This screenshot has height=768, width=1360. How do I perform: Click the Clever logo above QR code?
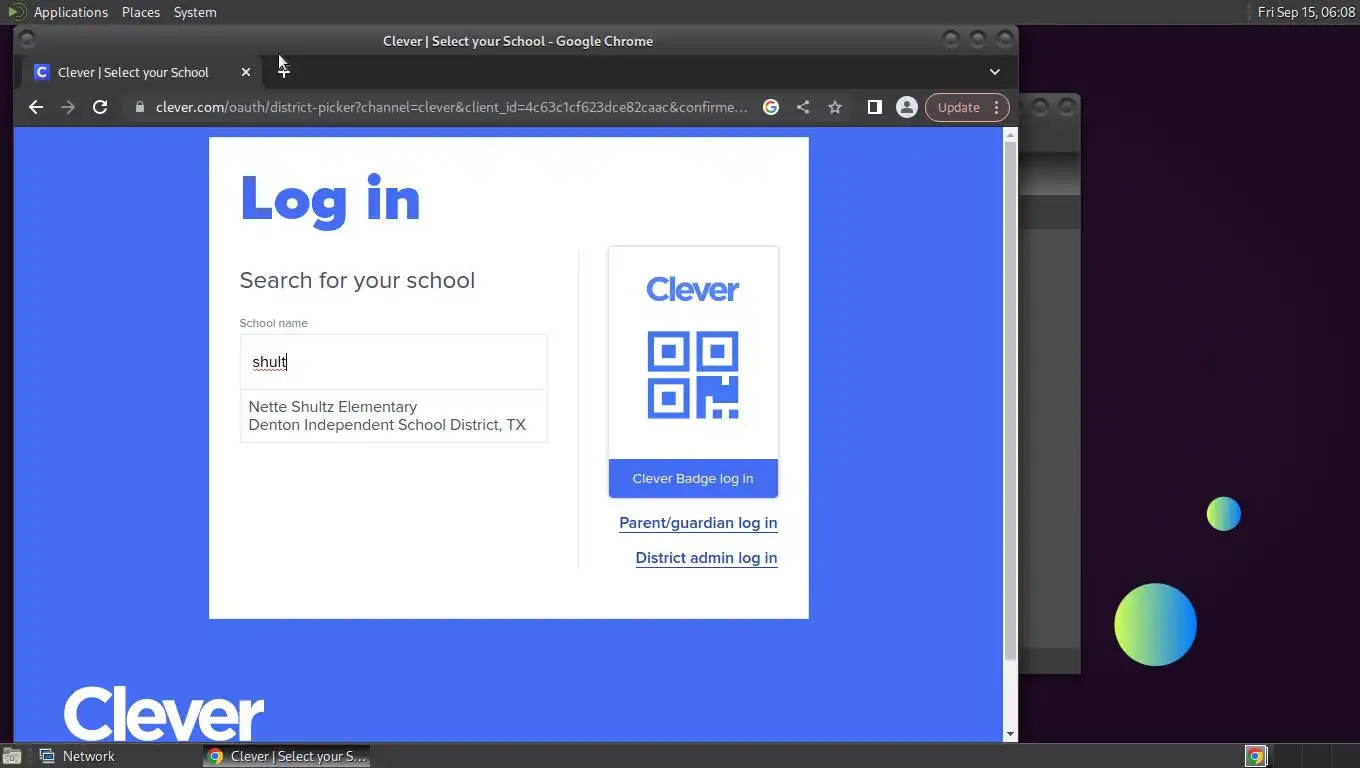pyautogui.click(x=693, y=290)
